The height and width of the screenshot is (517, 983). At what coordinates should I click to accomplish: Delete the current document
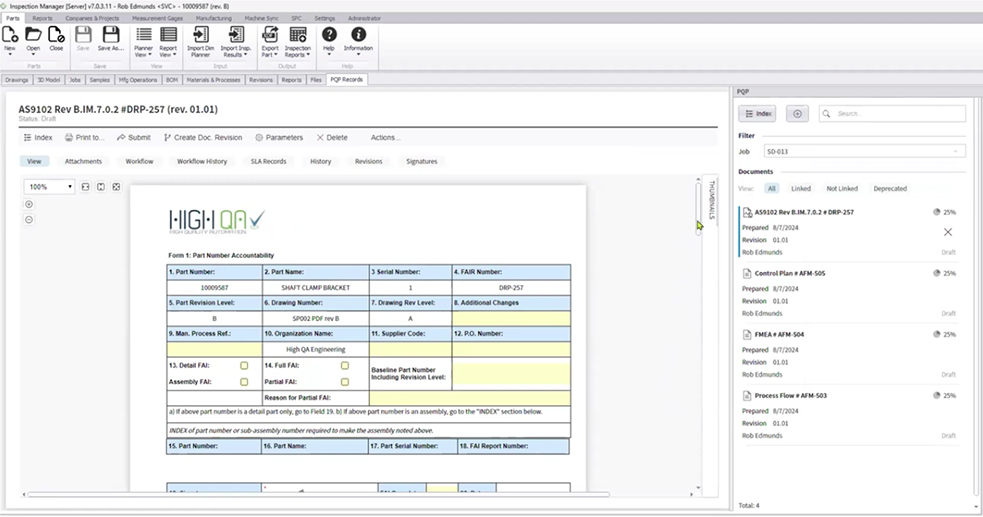pyautogui.click(x=332, y=137)
